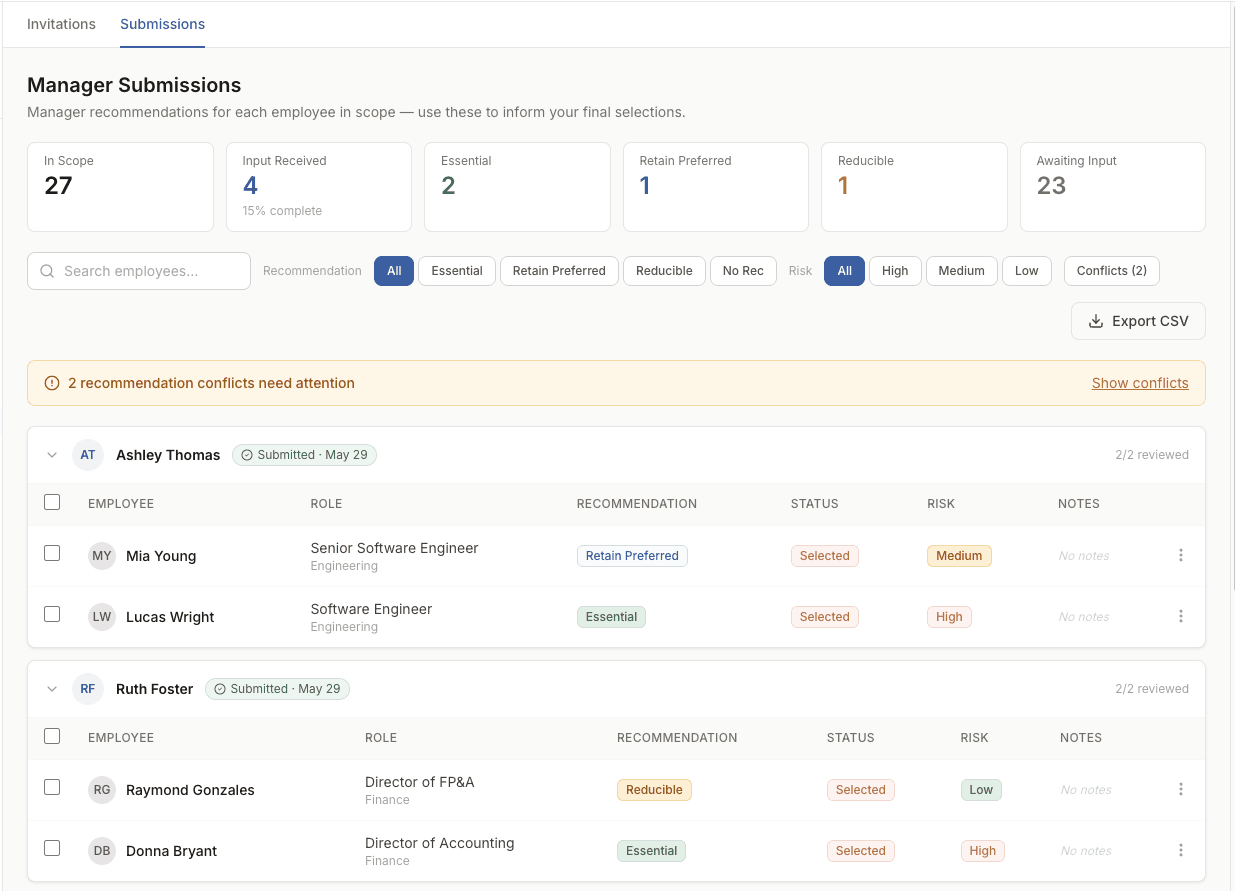Viewport: 1235px width, 891px height.
Task: Click Selected status for Mia Young
Action: pos(825,556)
